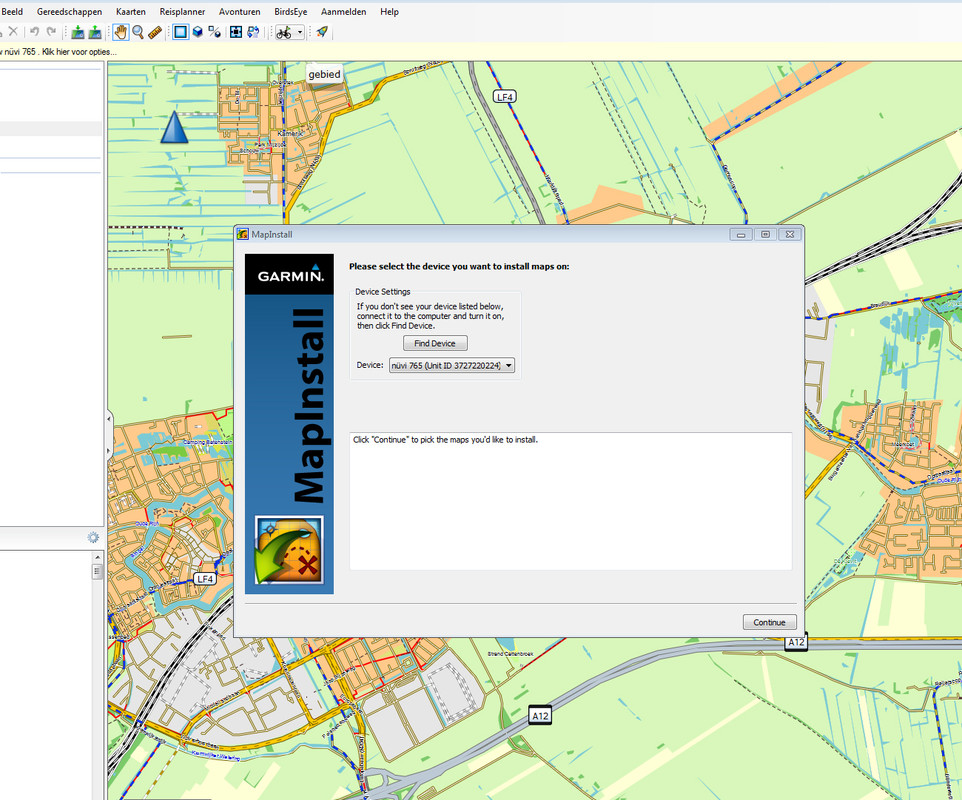Click the undo arrow icon

[34, 31]
